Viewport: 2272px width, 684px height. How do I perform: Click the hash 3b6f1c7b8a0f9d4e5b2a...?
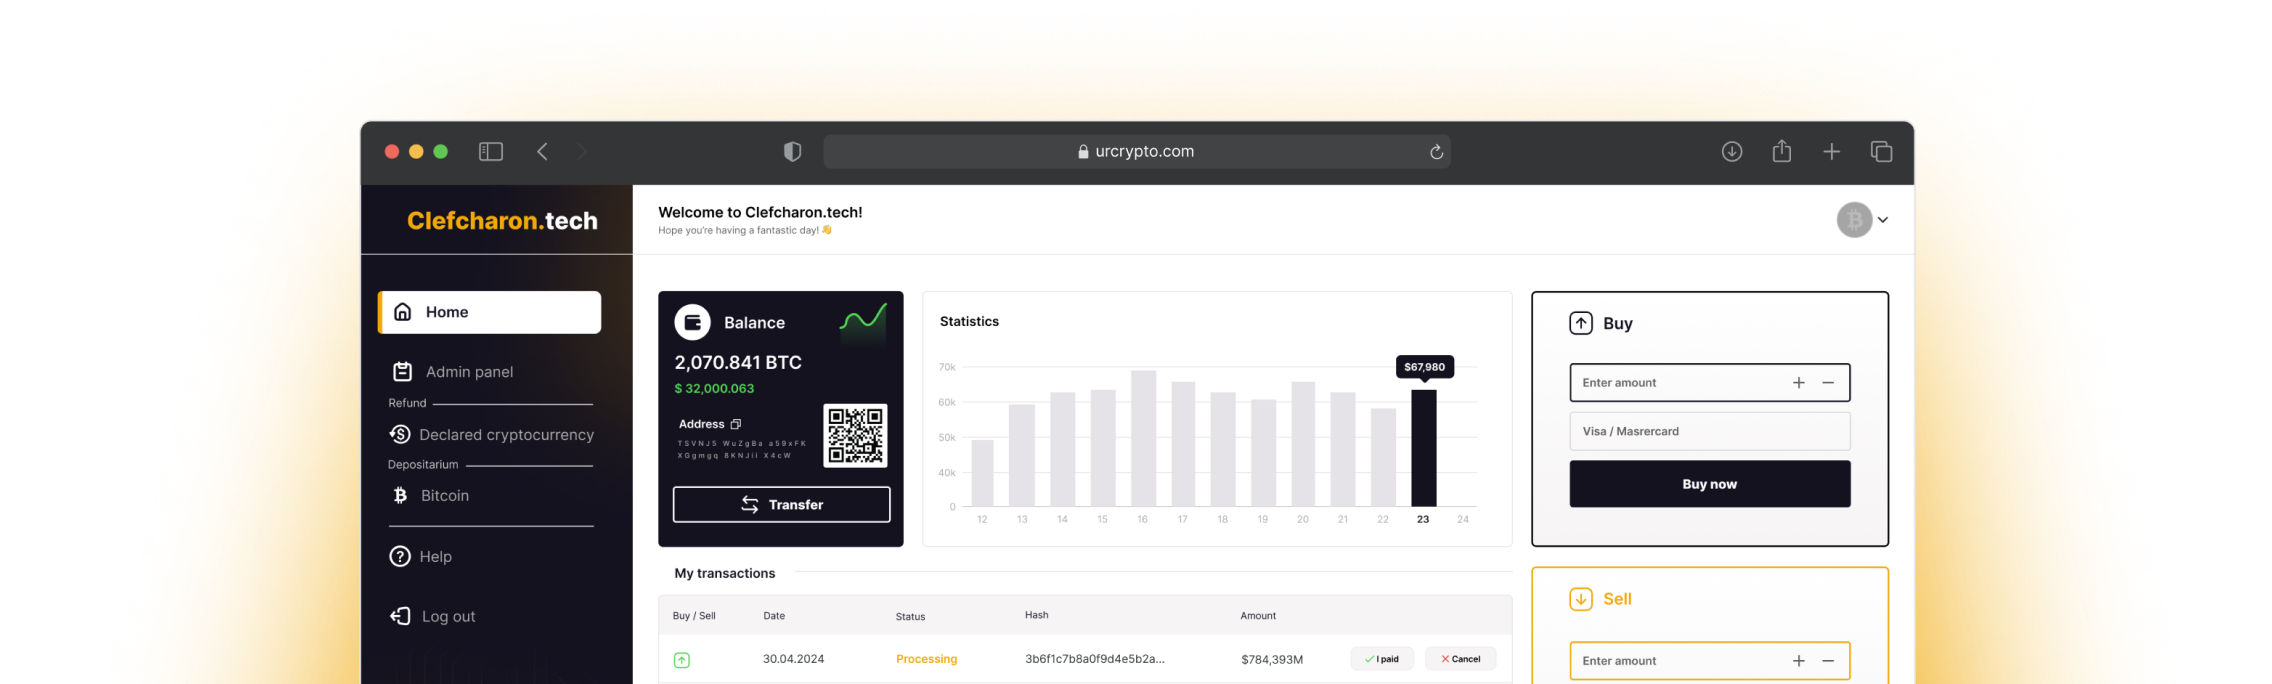[x=1094, y=659]
